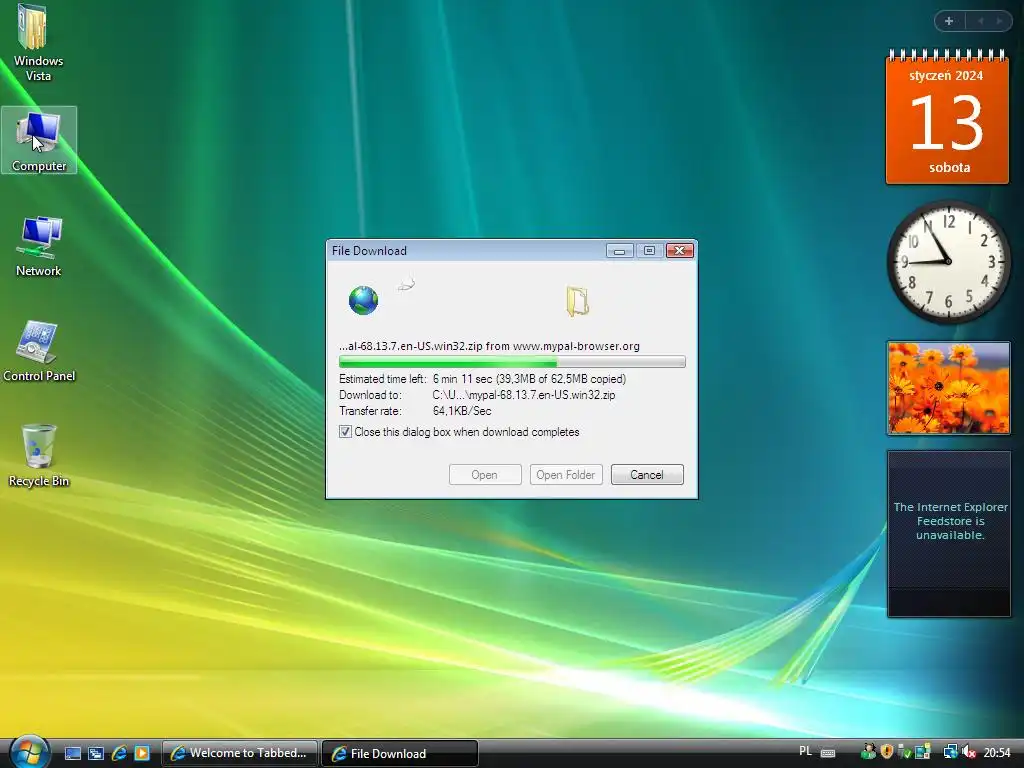This screenshot has height=768, width=1024.
Task: Click the calendar gadget showing 13
Action: click(947, 118)
